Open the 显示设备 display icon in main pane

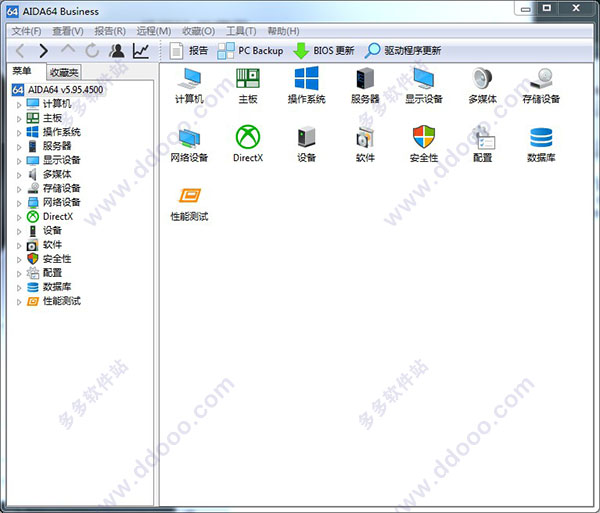pyautogui.click(x=424, y=86)
